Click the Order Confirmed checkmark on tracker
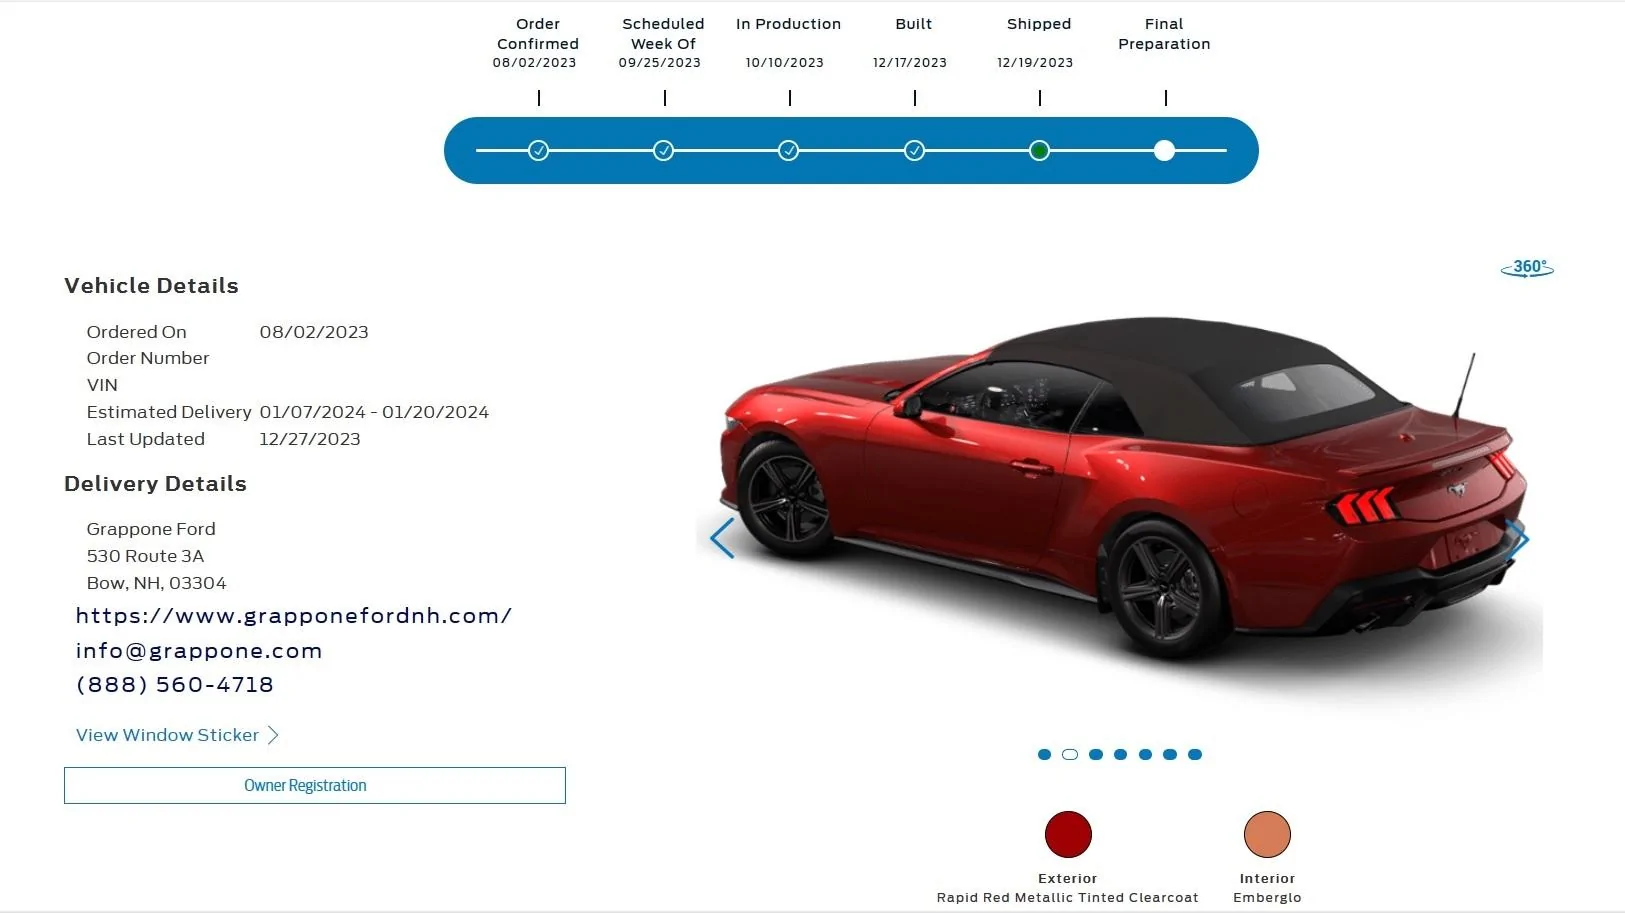Viewport: 1625px width, 913px height. coord(538,151)
